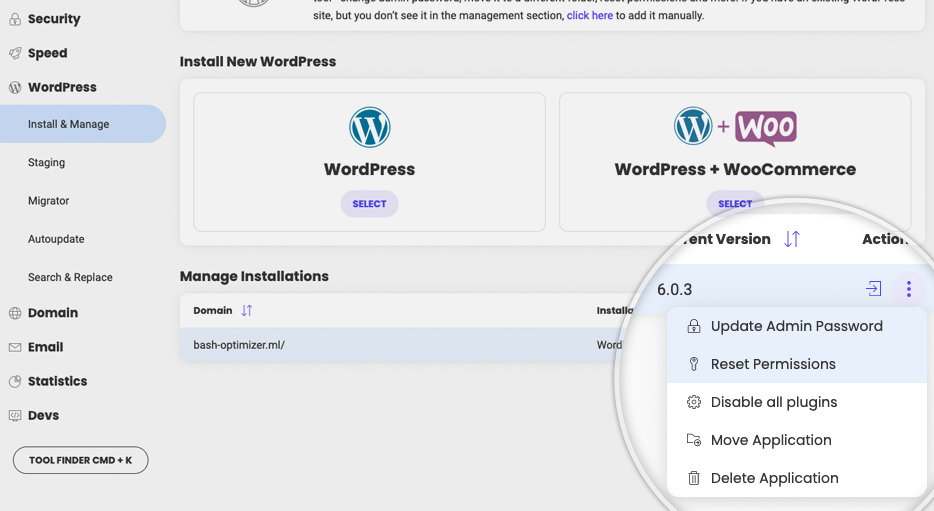This screenshot has width=934, height=511.
Task: Expand the Security section
Action: click(54, 19)
